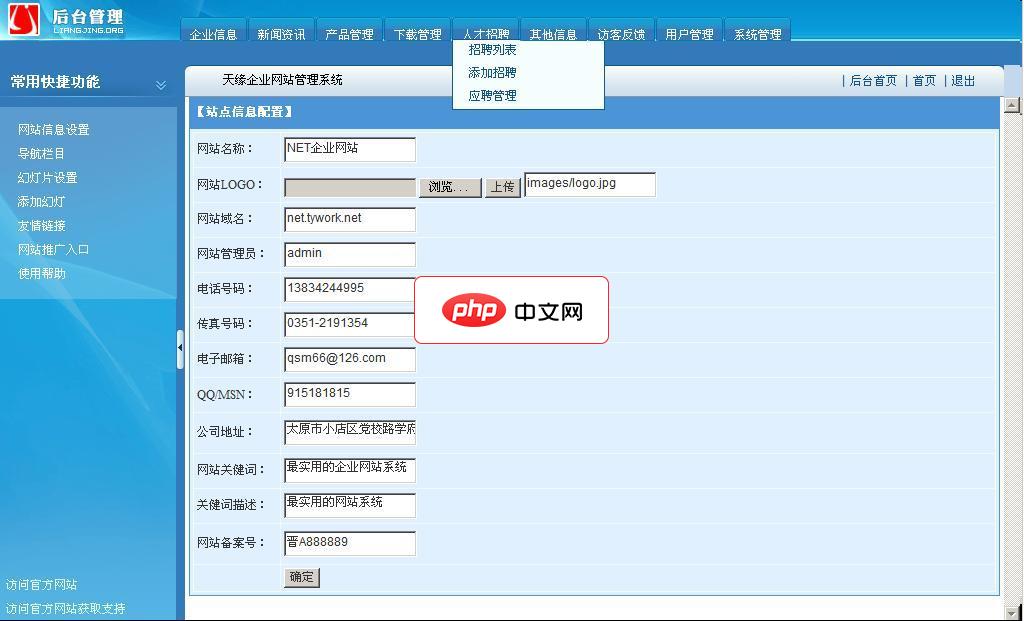
Task: Select 应聘管理 menu entry
Action: pyautogui.click(x=494, y=94)
